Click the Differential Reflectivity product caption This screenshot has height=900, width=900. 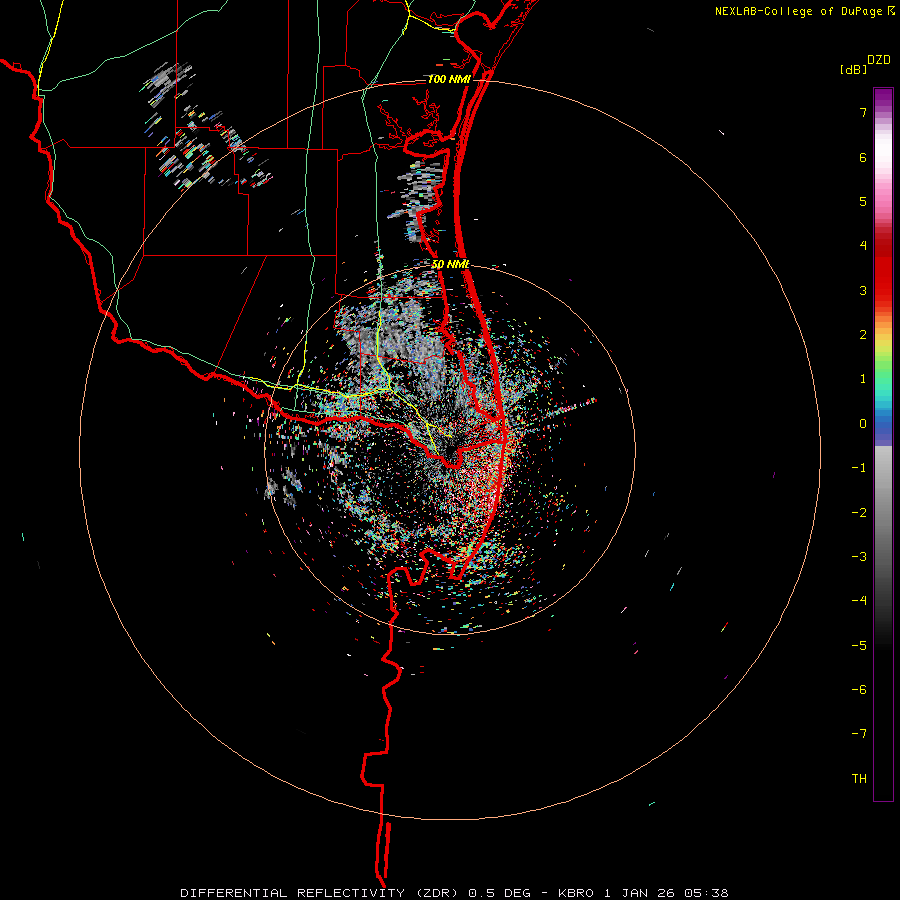click(454, 893)
